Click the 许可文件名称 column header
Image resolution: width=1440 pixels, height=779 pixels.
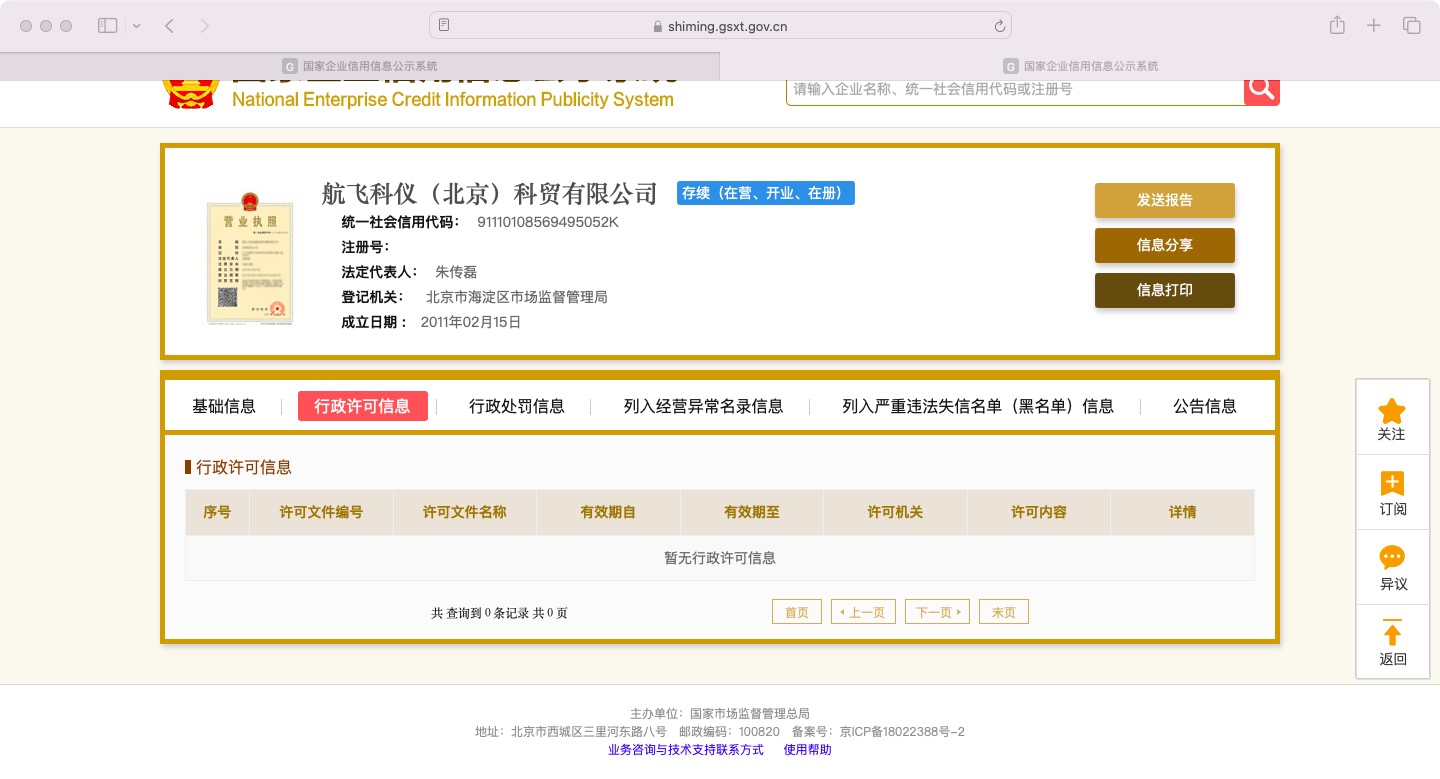pyautogui.click(x=465, y=512)
